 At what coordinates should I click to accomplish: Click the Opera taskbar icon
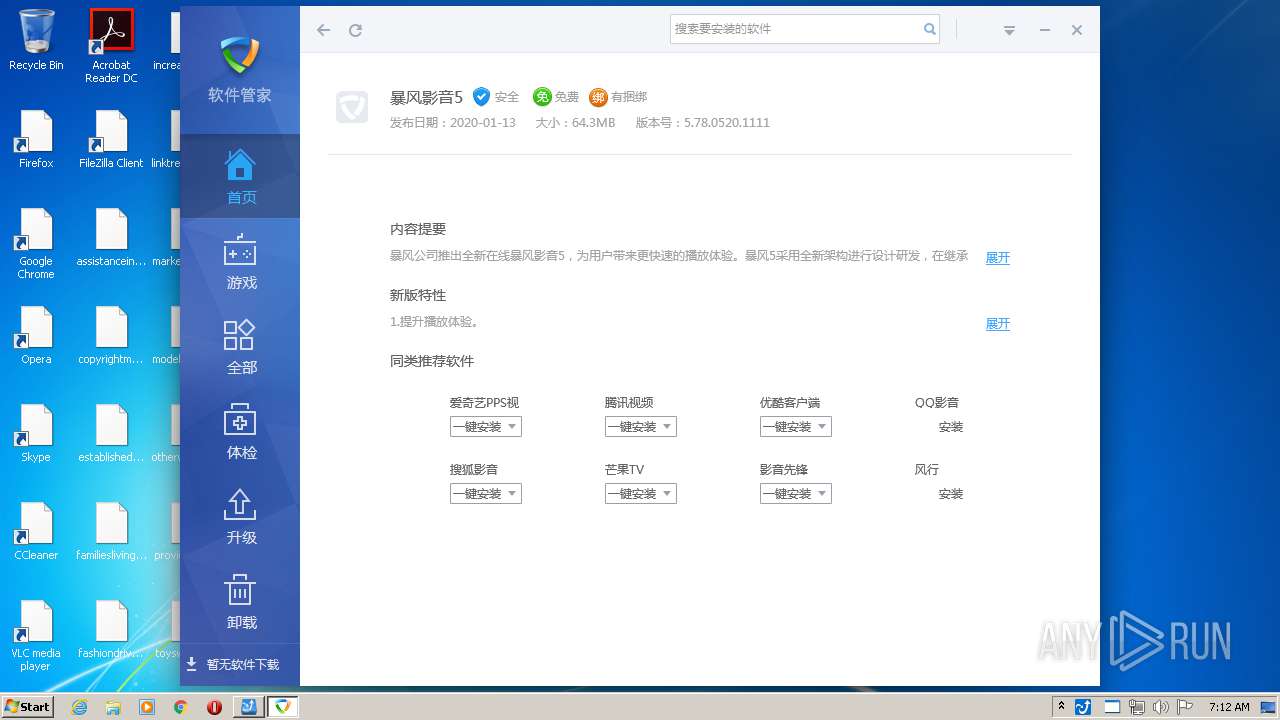tap(214, 707)
